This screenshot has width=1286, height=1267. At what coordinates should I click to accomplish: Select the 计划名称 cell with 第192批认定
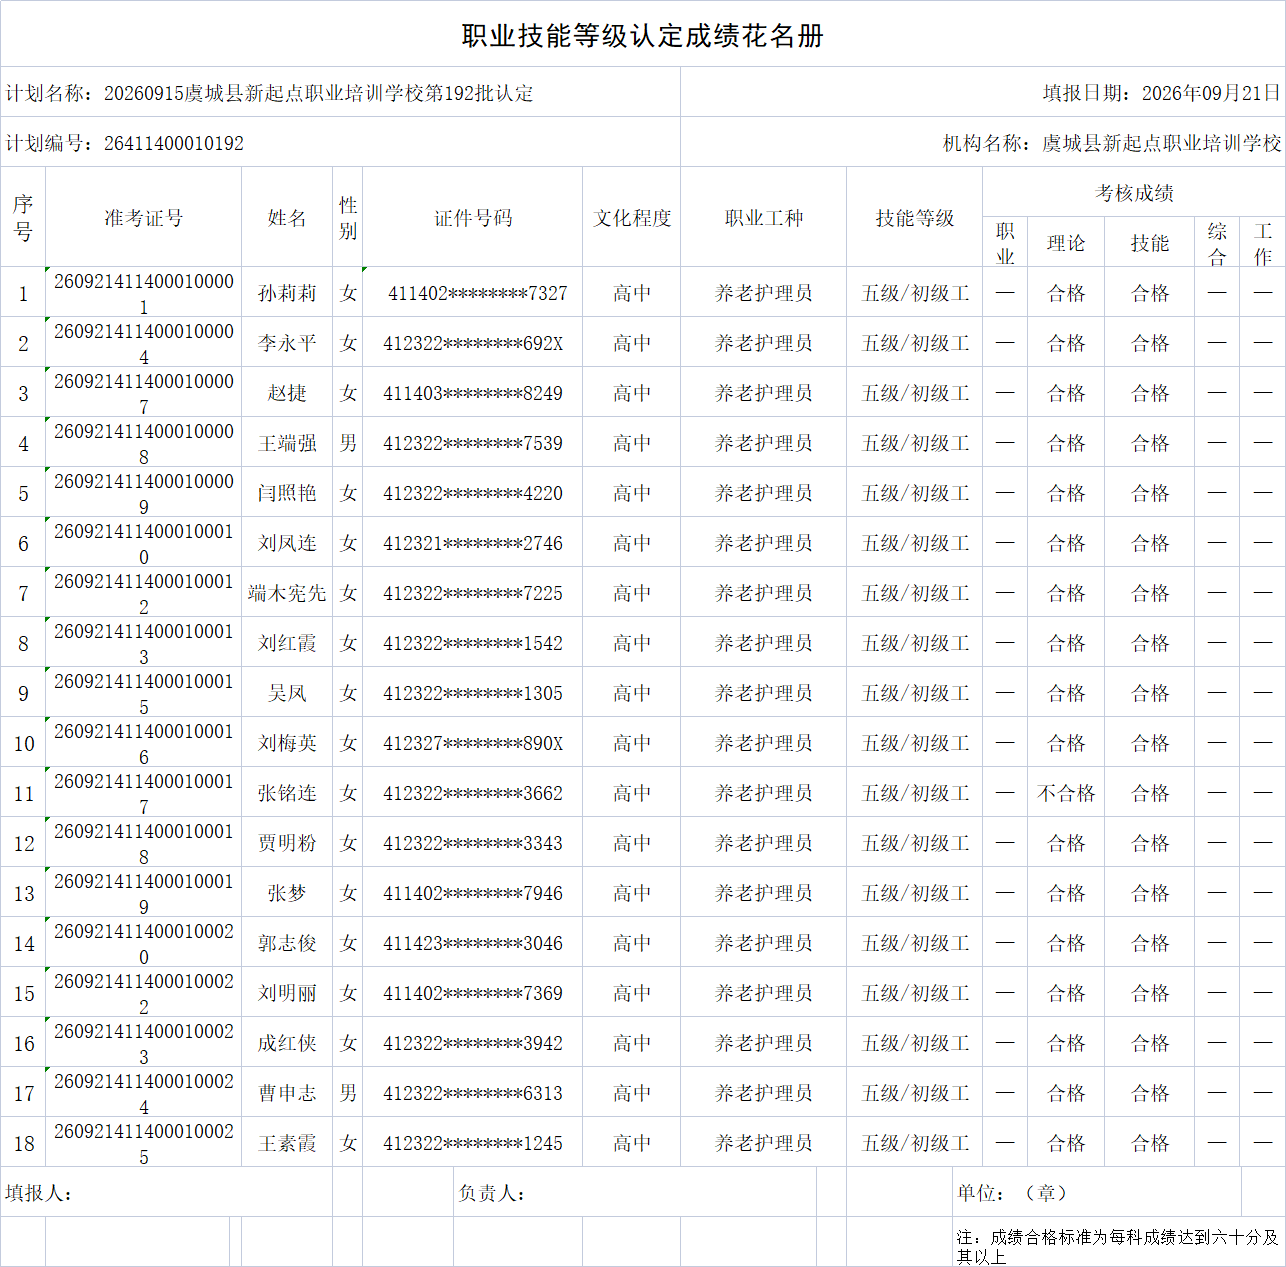tap(340, 93)
